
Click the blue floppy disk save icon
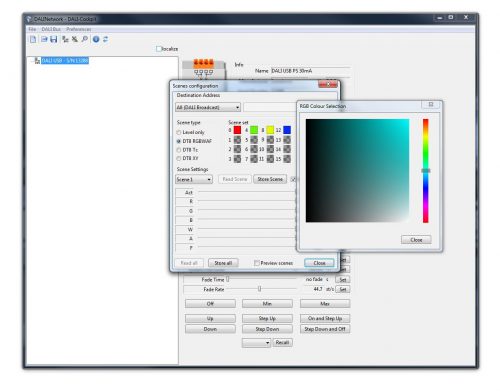[x=54, y=39]
